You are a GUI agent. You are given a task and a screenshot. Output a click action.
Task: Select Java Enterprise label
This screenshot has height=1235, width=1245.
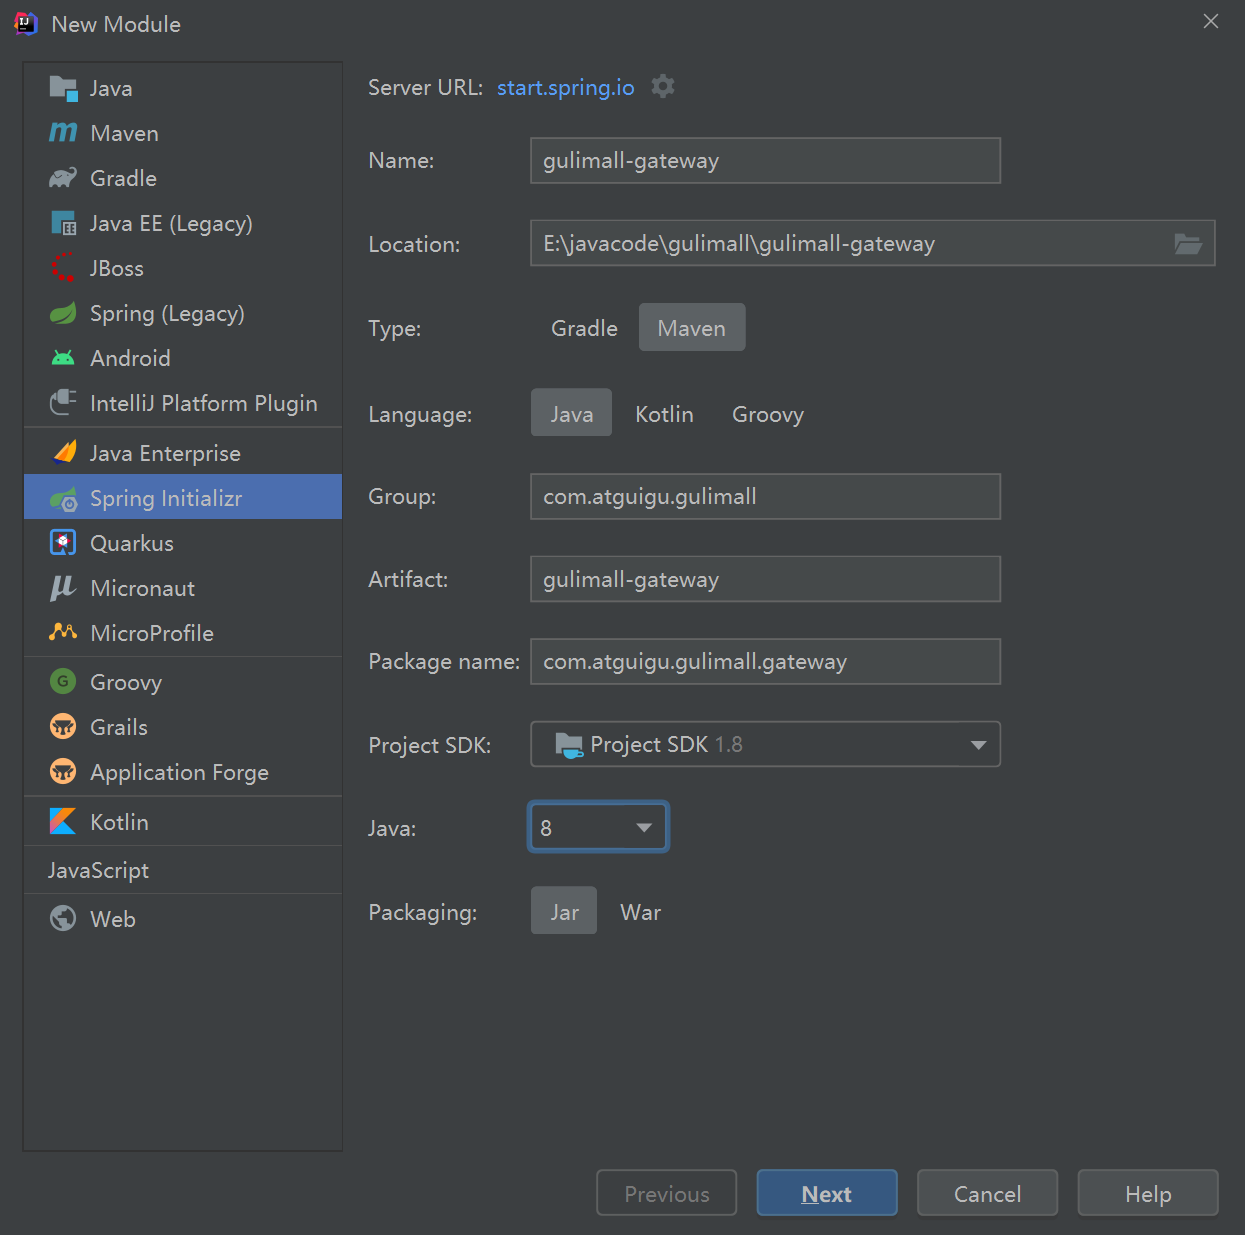(165, 453)
